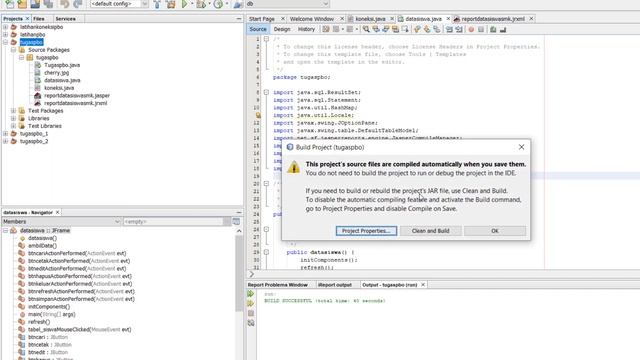Screen dimensions: 640x360
Task: Click OK in Build Project dialog
Action: tap(495, 231)
